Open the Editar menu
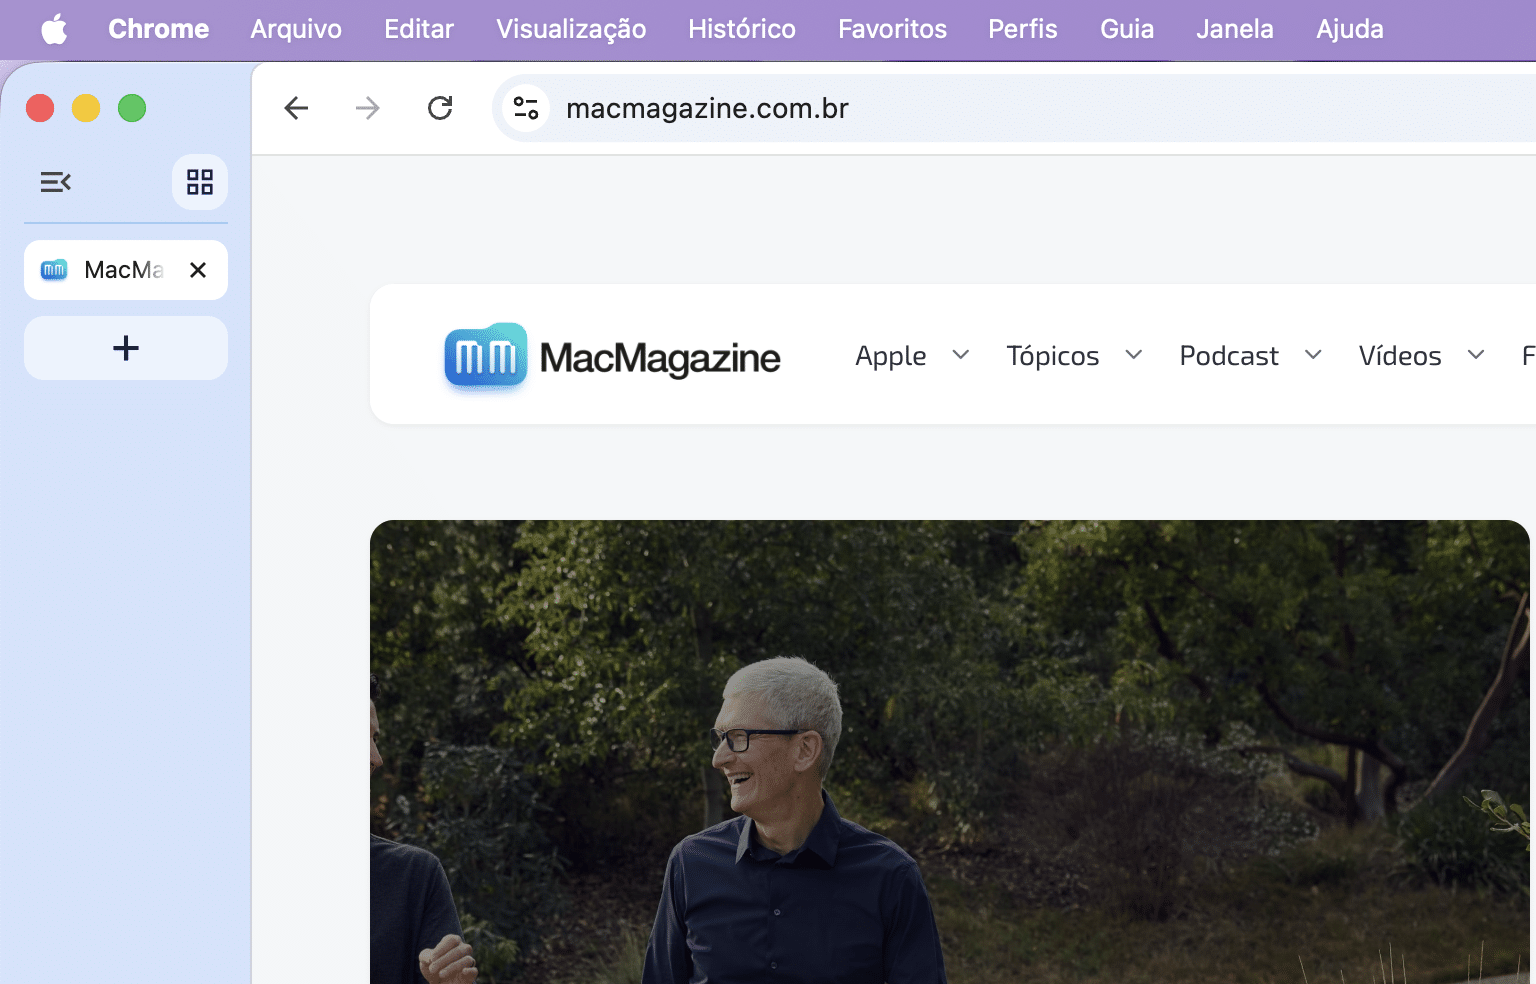The image size is (1536, 984). click(x=419, y=29)
